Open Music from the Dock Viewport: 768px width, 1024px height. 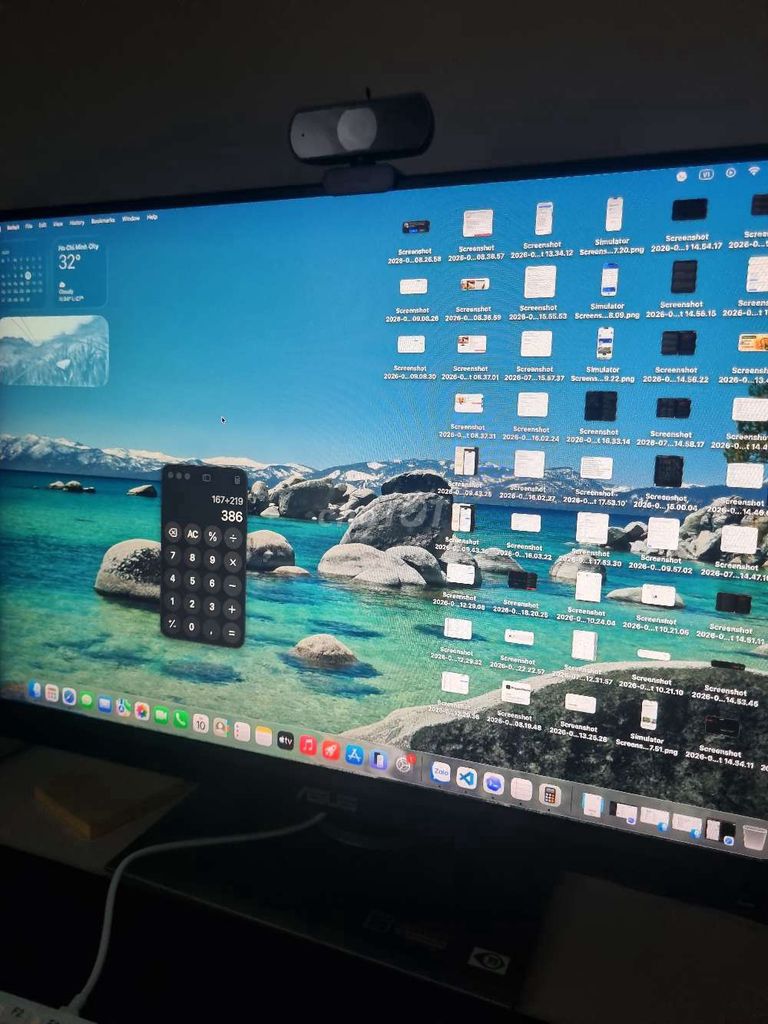coord(308,745)
